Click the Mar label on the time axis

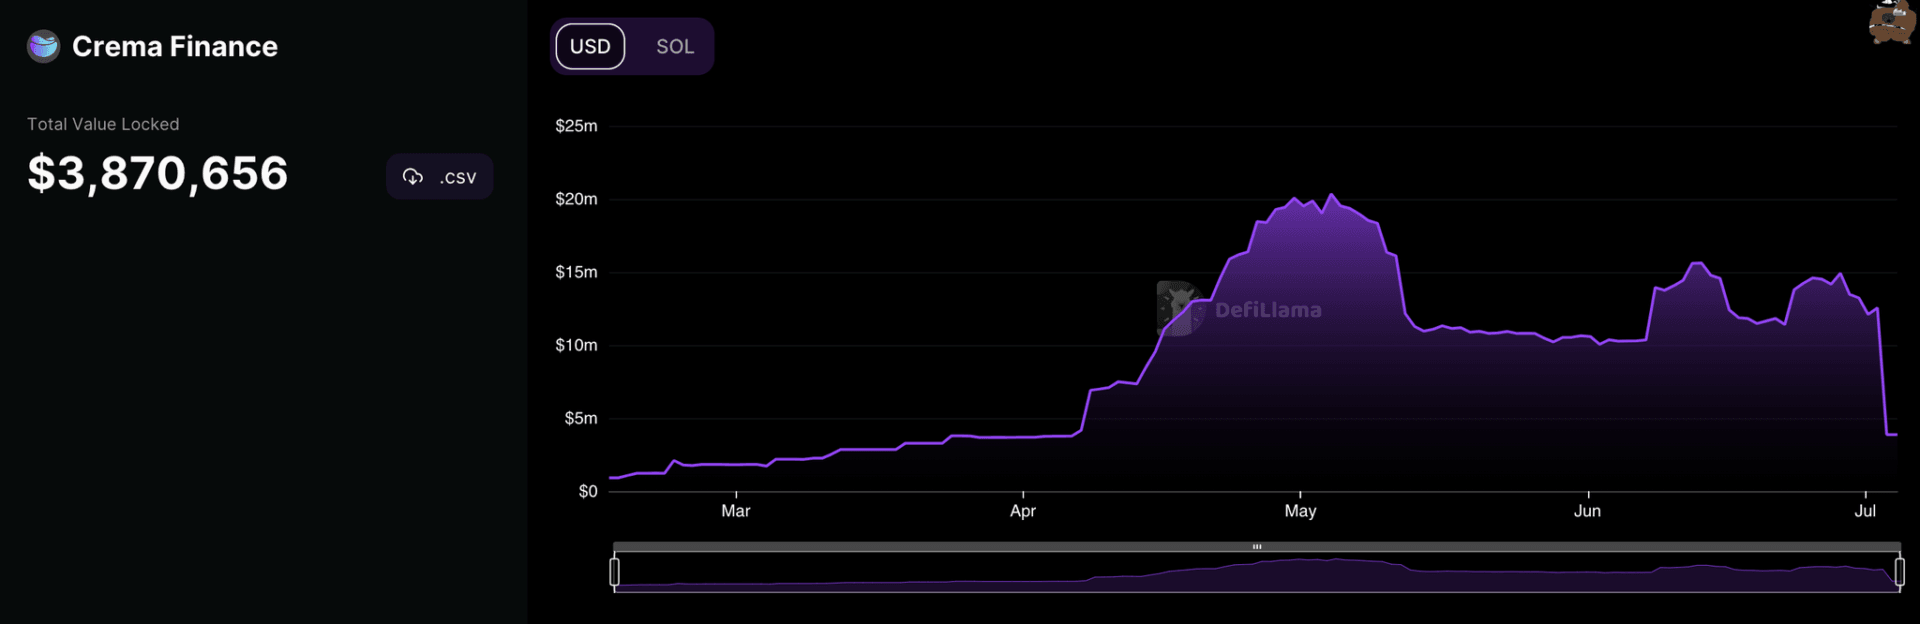click(736, 511)
